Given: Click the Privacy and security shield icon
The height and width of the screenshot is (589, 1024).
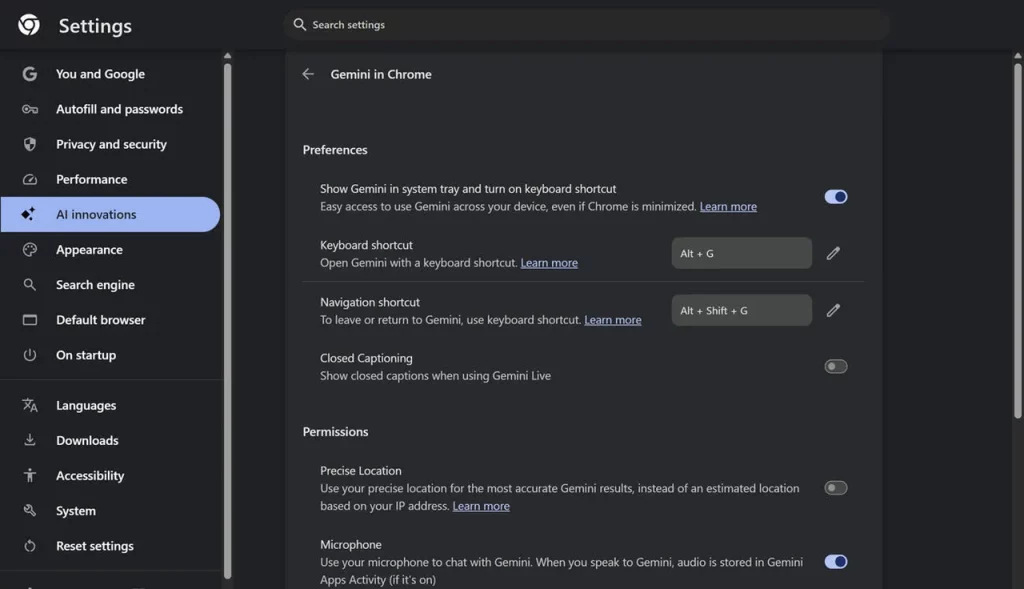Looking at the screenshot, I should pos(29,144).
